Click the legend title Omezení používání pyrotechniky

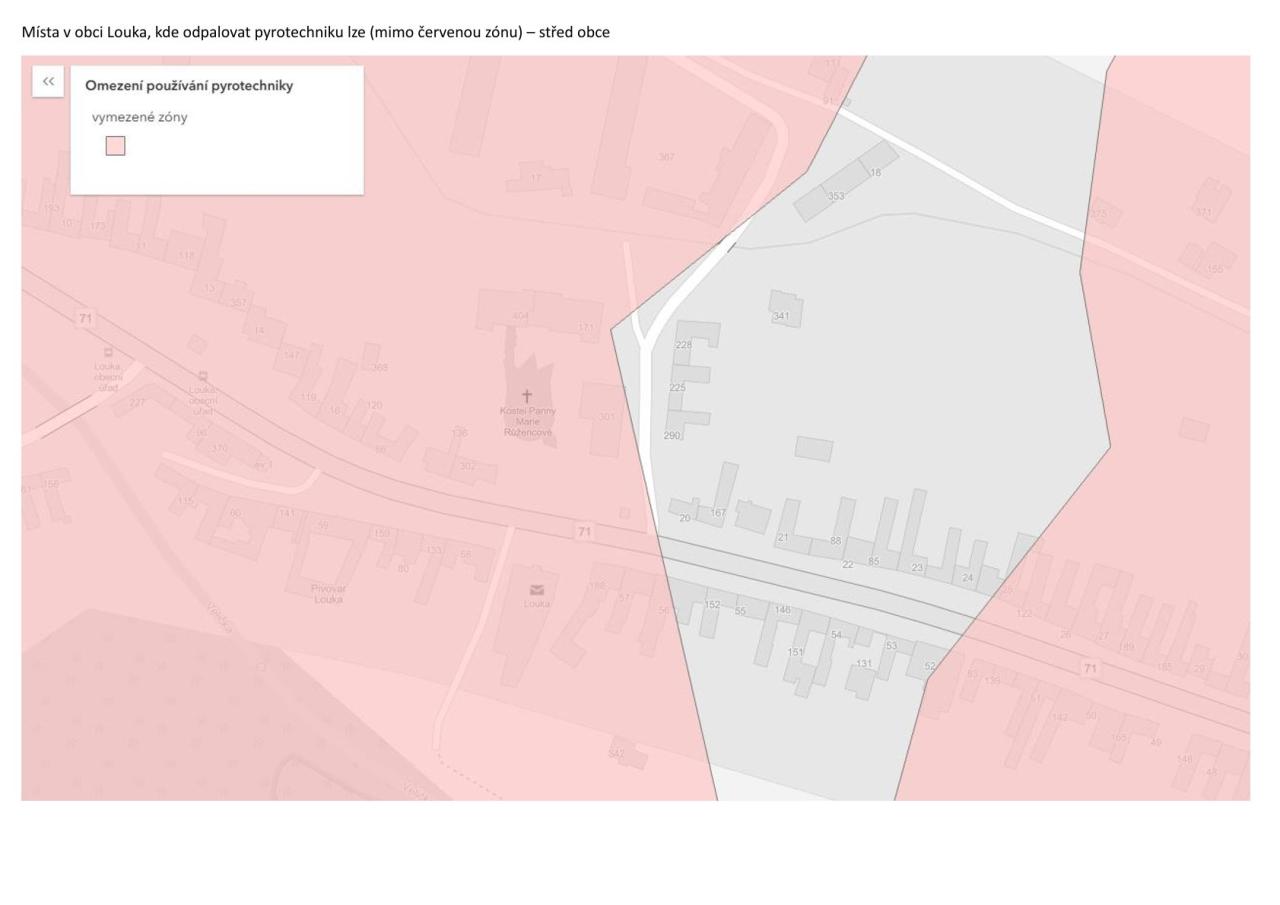tap(189, 86)
